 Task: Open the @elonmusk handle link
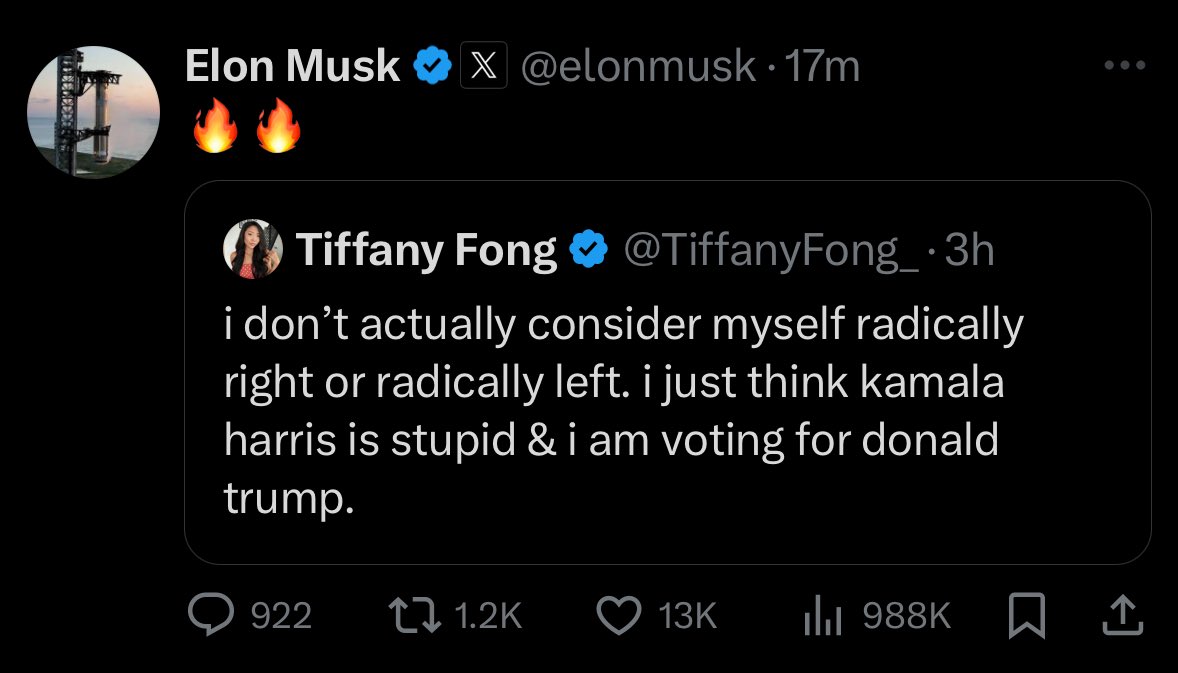(x=639, y=65)
